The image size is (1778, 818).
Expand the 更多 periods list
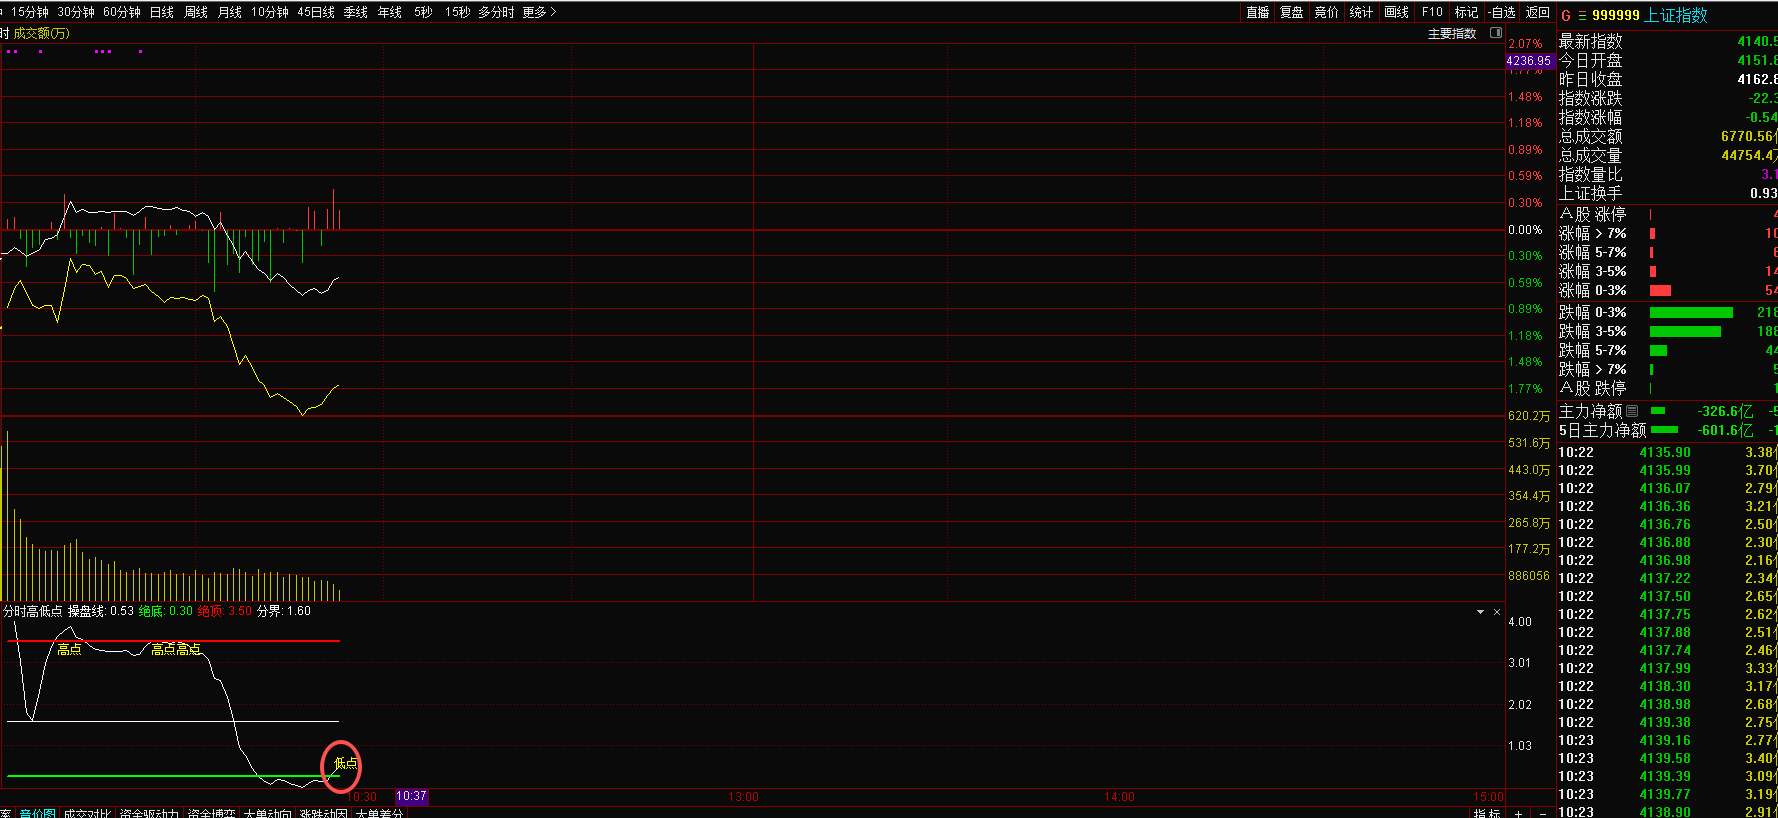tap(539, 12)
